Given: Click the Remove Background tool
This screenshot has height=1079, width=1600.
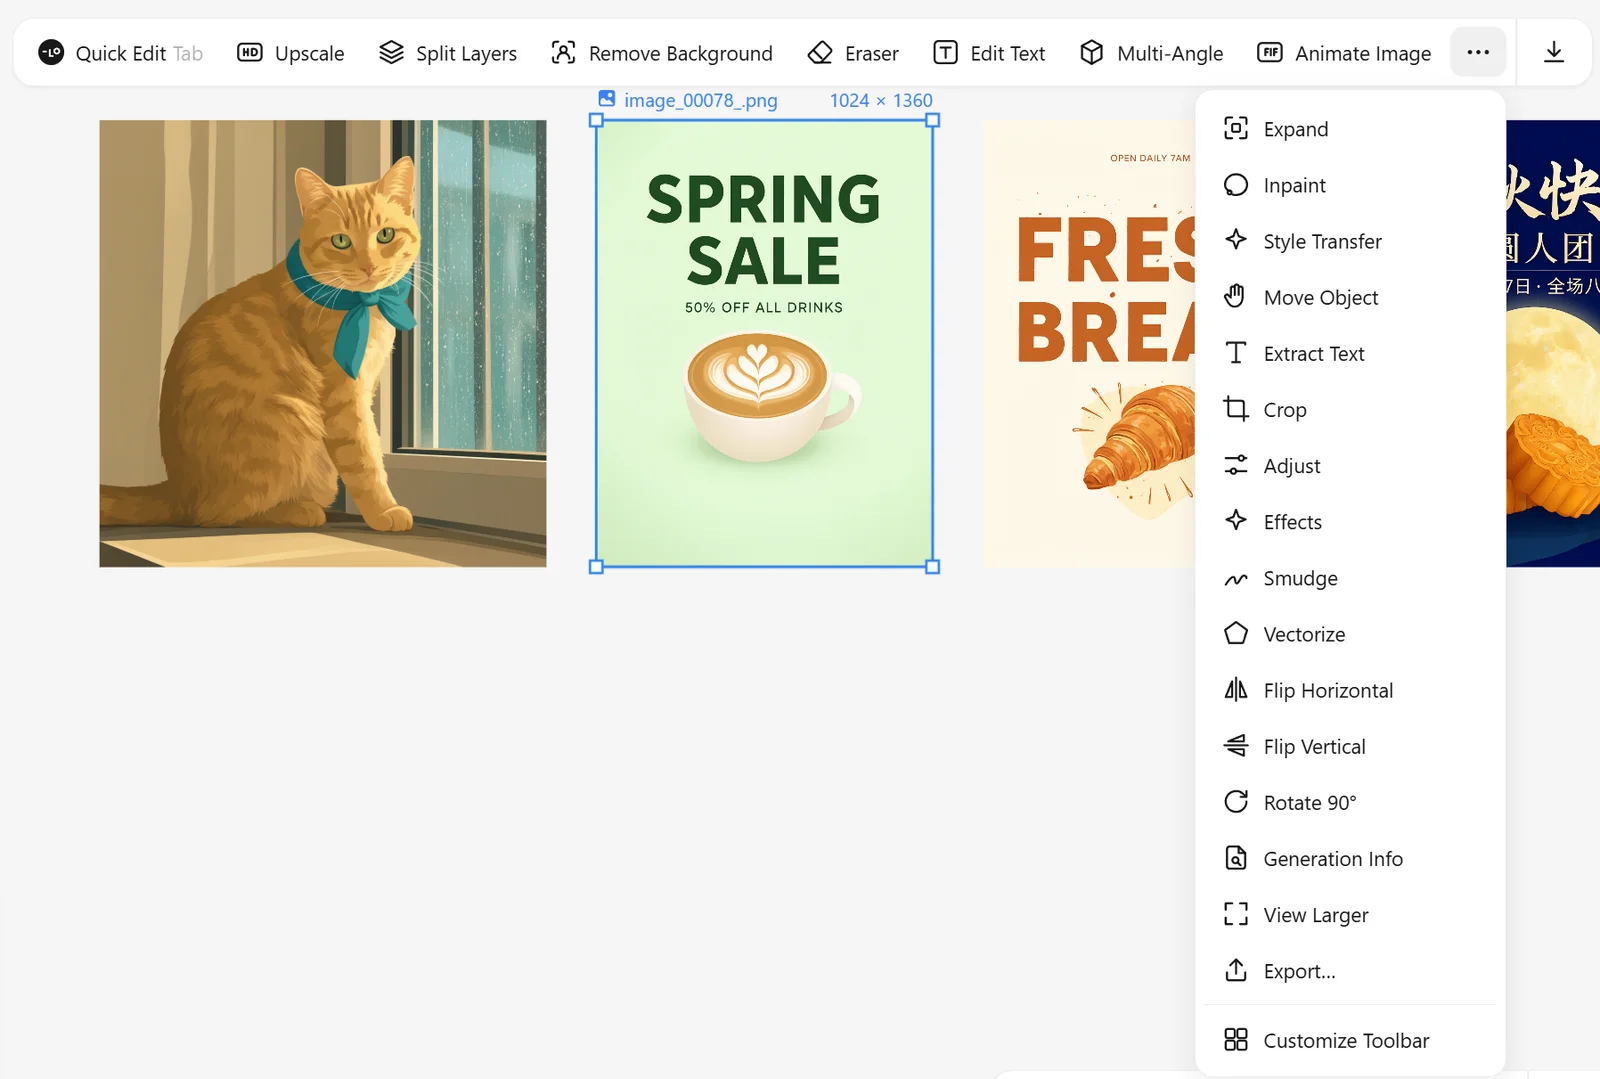Looking at the screenshot, I should pos(662,53).
